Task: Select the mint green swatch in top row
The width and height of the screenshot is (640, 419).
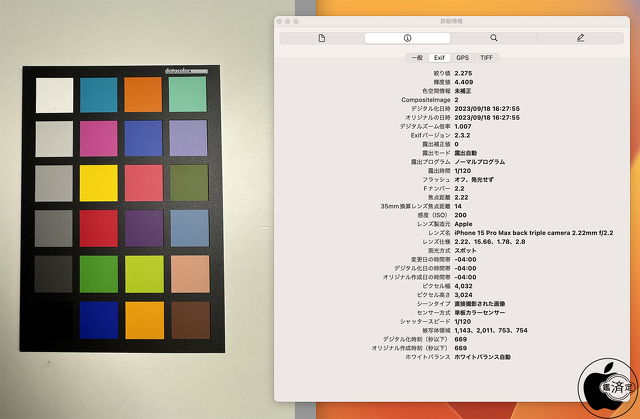Action: click(188, 93)
